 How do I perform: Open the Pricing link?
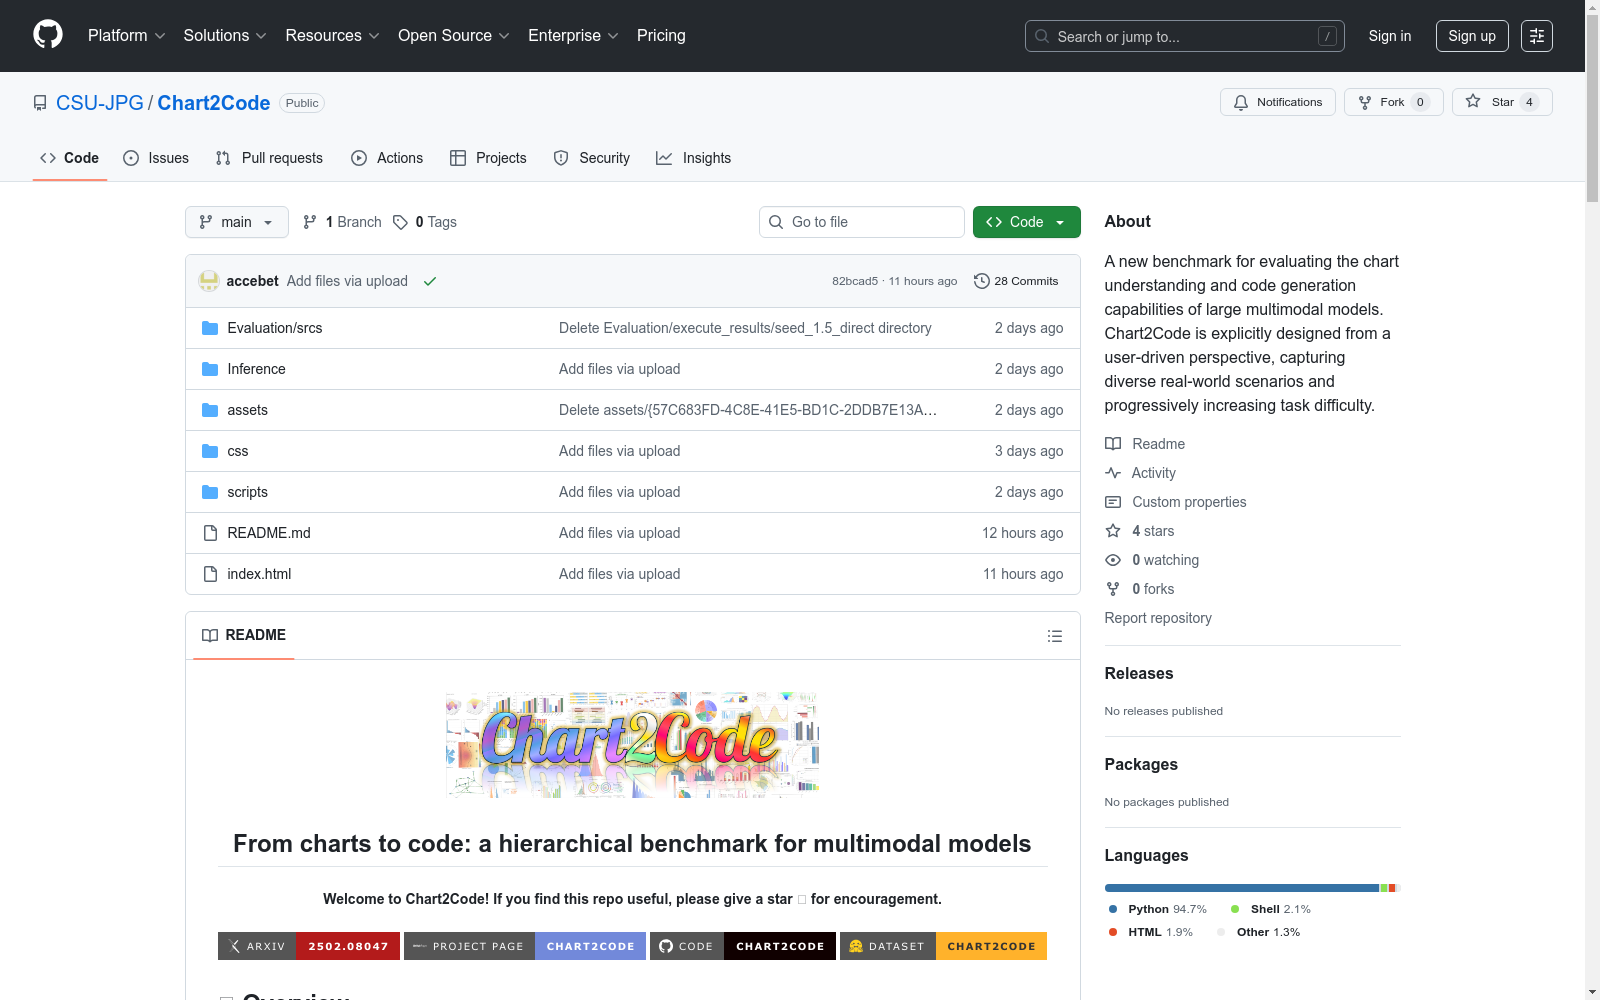(x=661, y=36)
